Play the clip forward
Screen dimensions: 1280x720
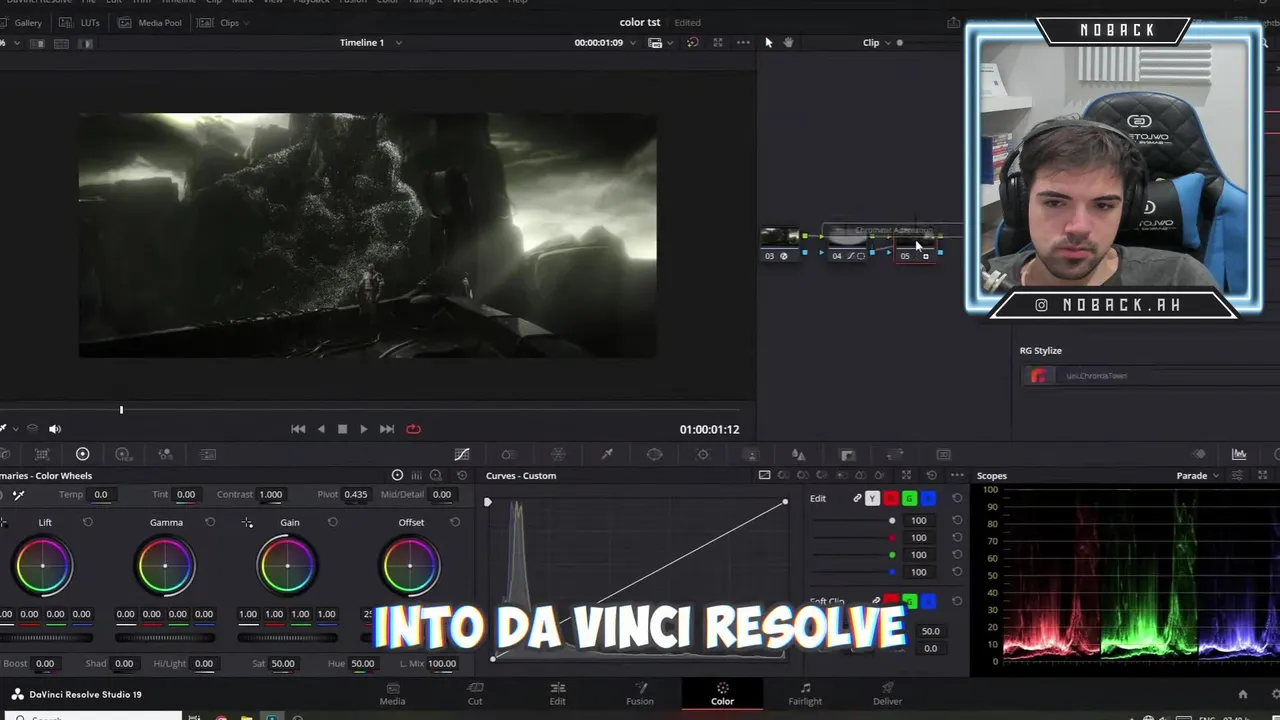point(363,429)
